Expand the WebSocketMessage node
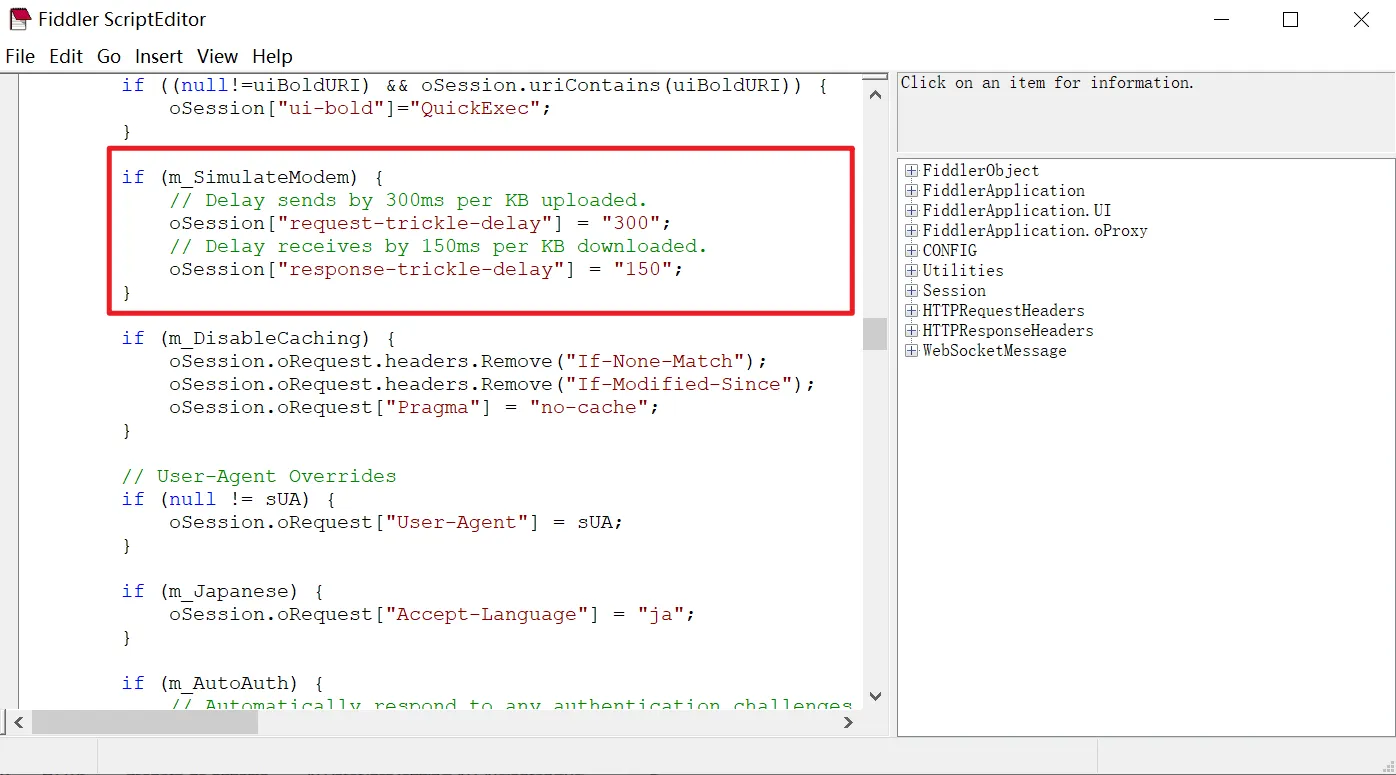This screenshot has height=775, width=1396. 911,351
